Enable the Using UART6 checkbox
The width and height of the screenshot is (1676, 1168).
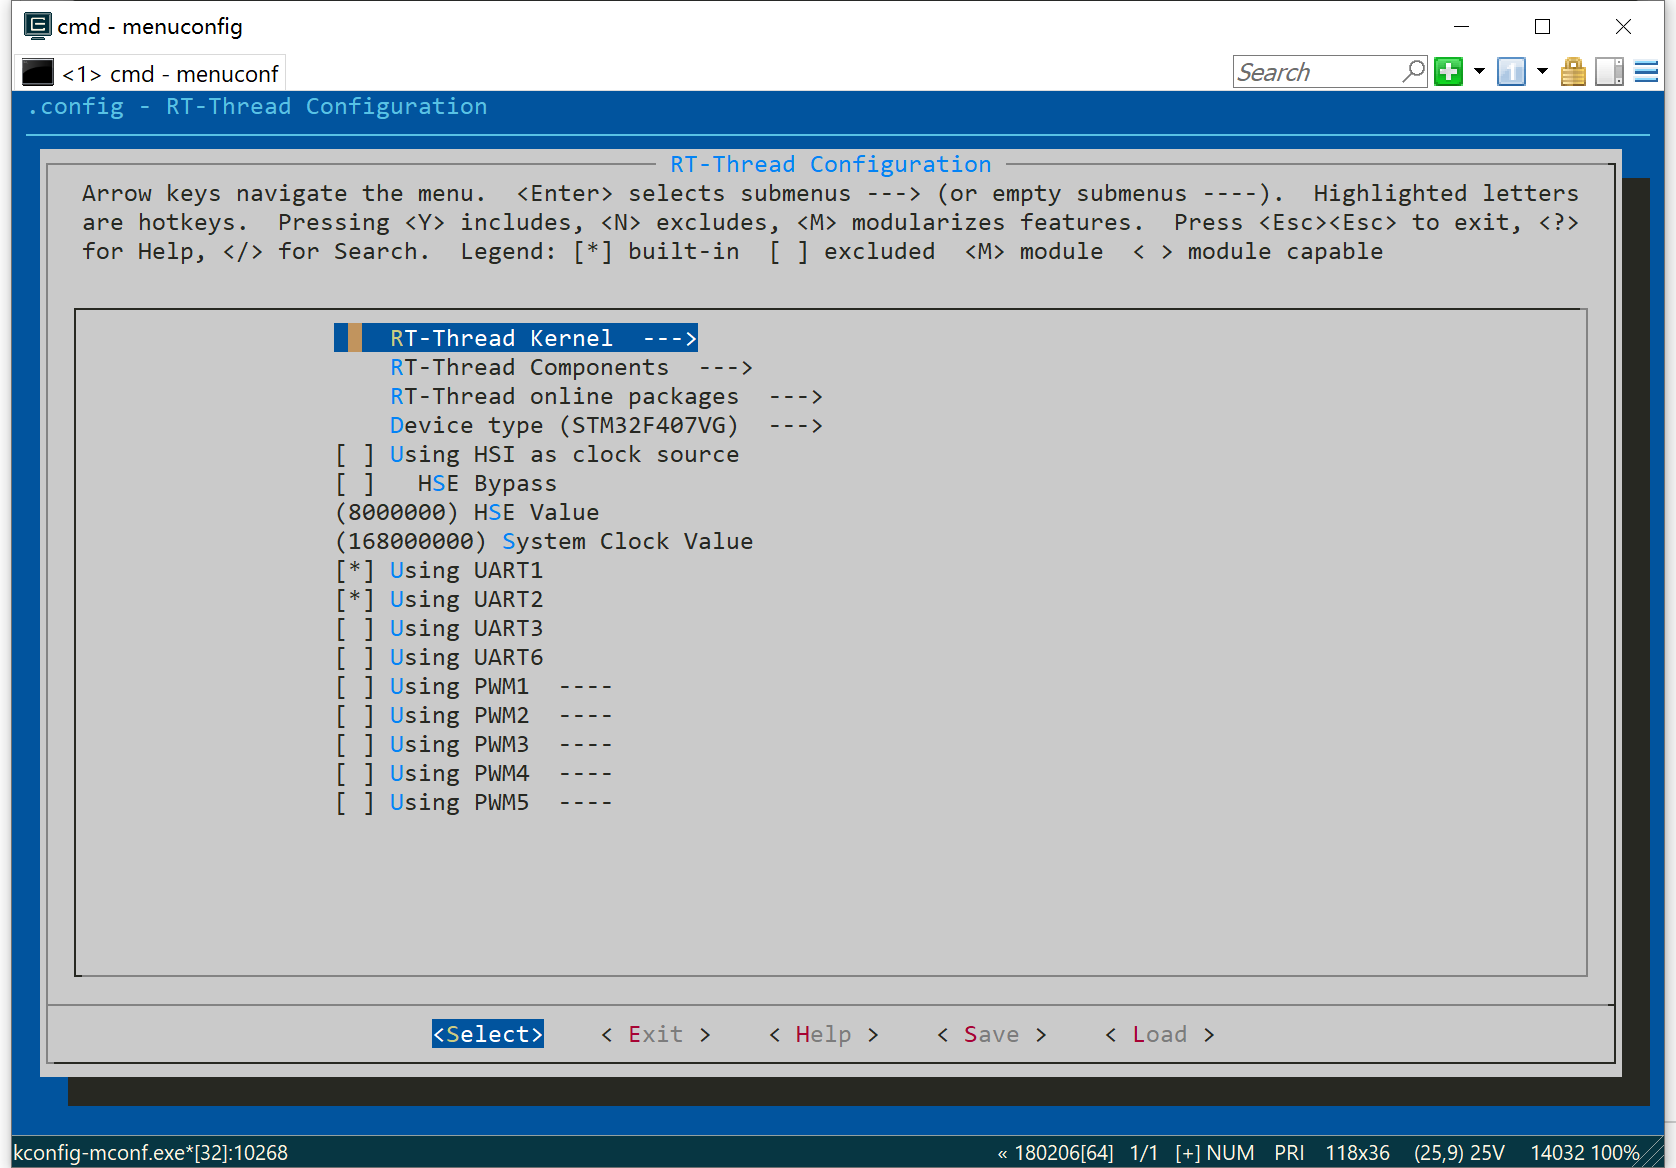coord(355,658)
